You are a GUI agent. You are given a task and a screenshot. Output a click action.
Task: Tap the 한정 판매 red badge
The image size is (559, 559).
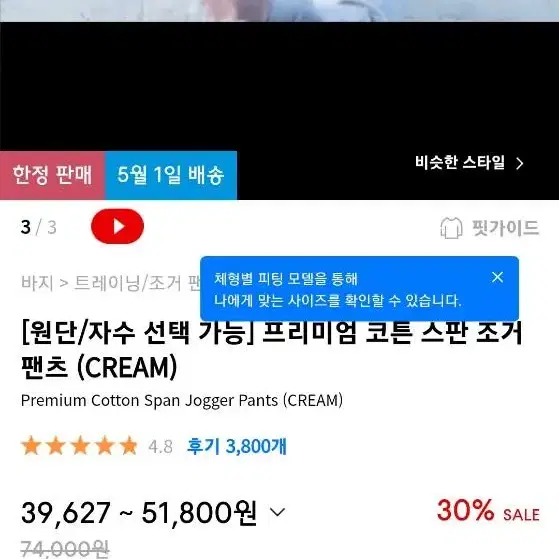point(52,175)
